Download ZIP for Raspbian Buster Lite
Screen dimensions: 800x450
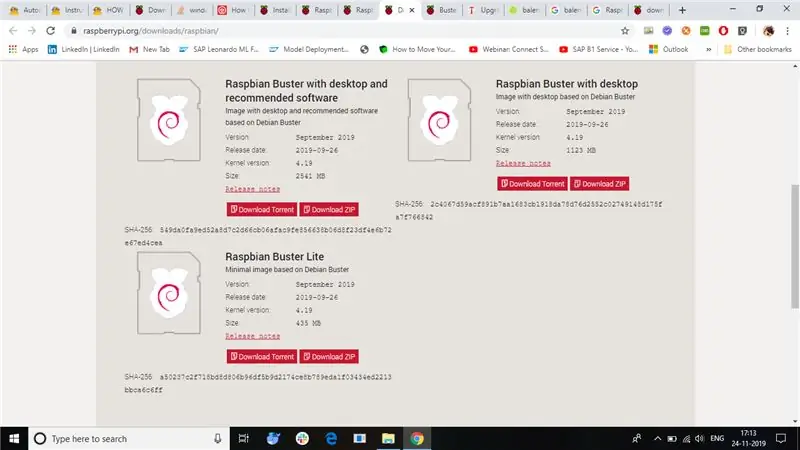coord(329,357)
